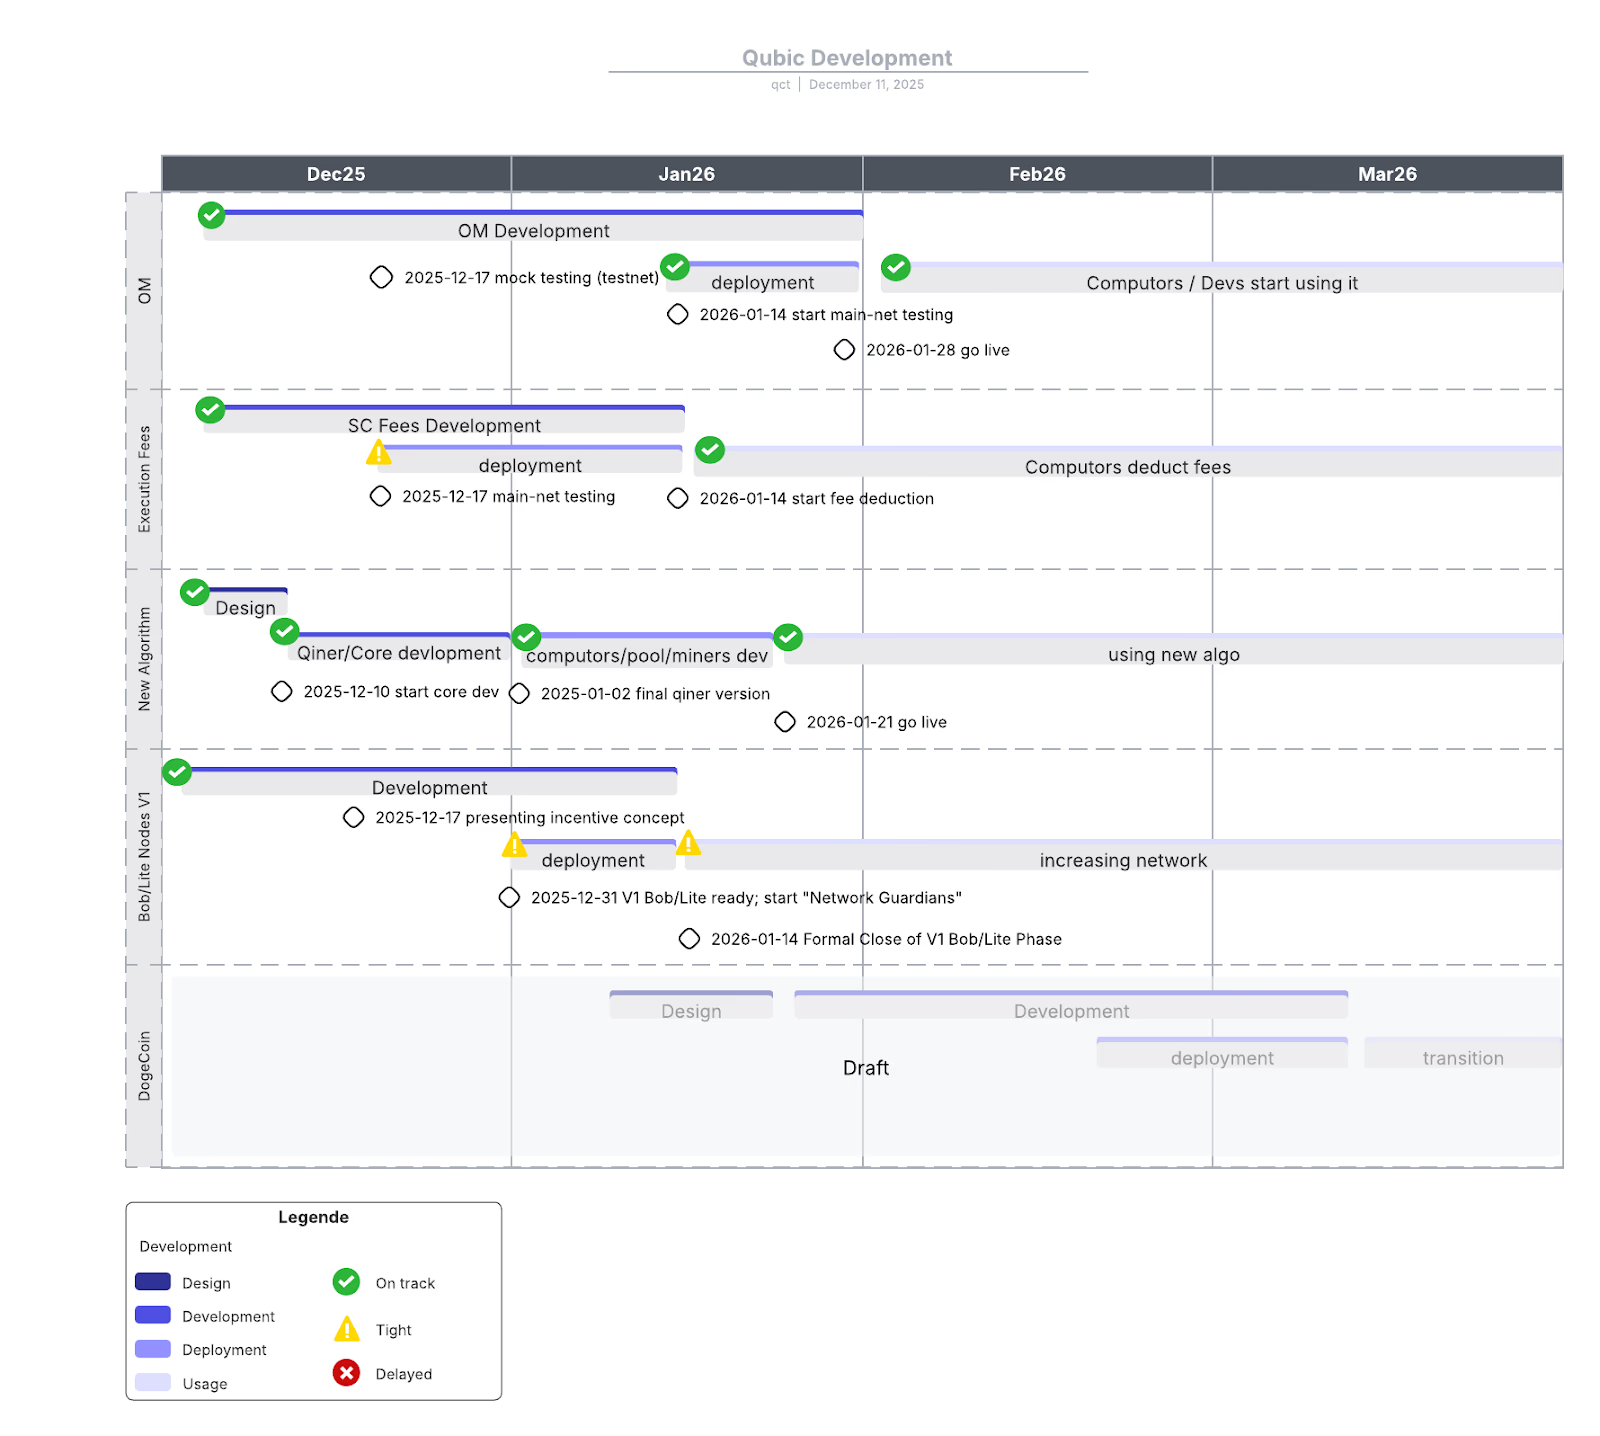Select the 2026-01-28 go live milestone diamond
This screenshot has height=1436, width=1600.
point(844,350)
